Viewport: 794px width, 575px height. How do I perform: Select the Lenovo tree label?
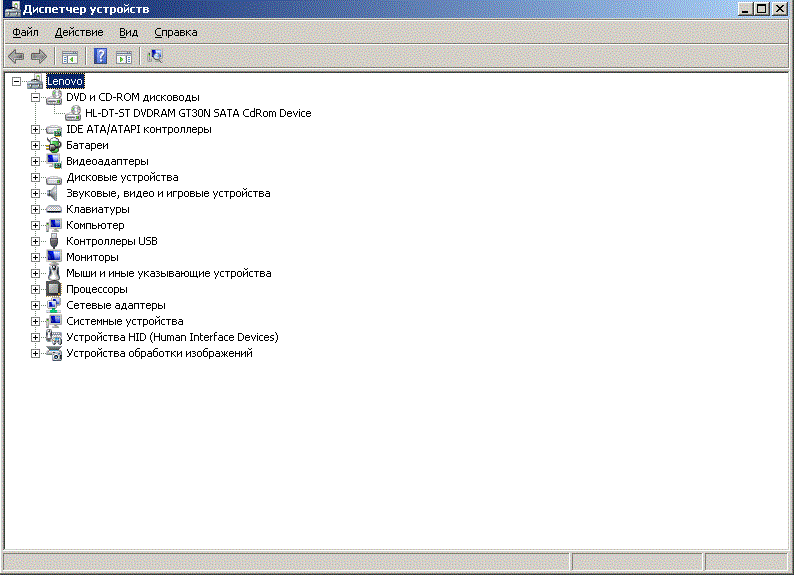pos(65,81)
